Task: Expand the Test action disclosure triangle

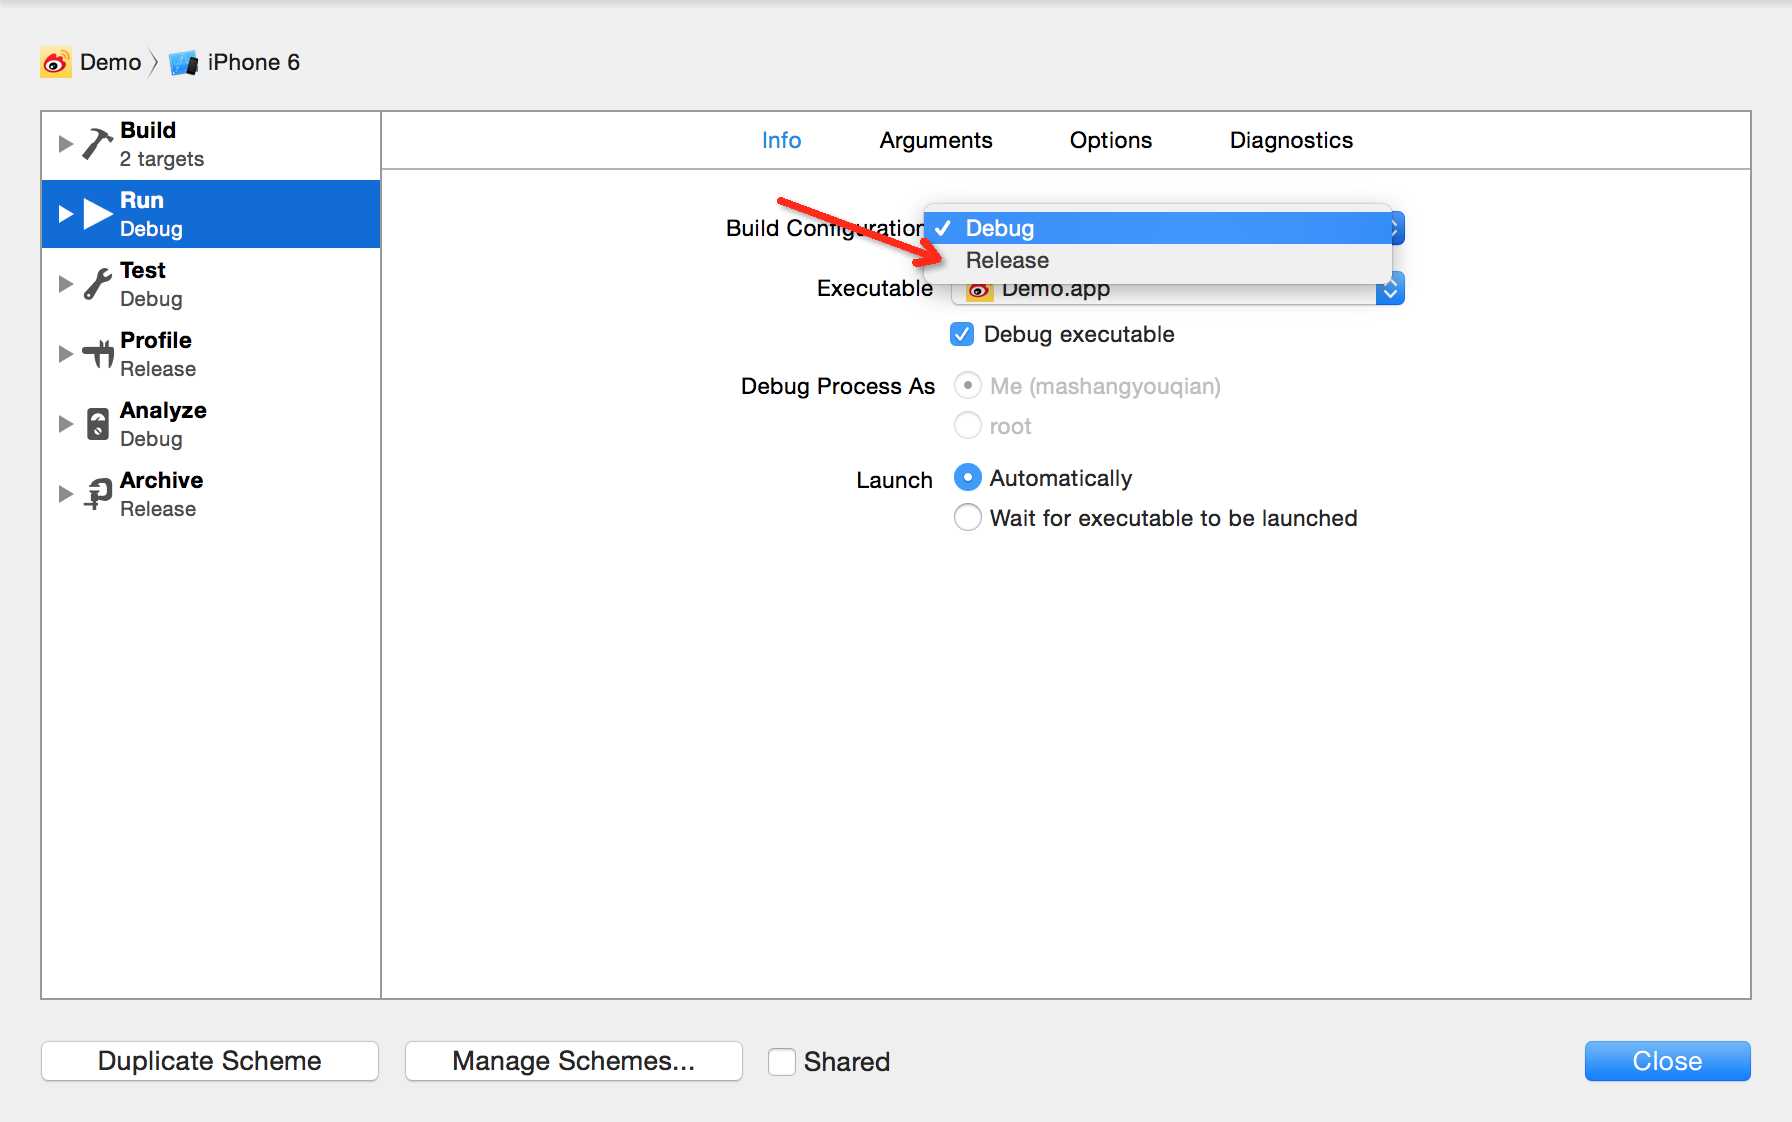Action: (x=66, y=284)
